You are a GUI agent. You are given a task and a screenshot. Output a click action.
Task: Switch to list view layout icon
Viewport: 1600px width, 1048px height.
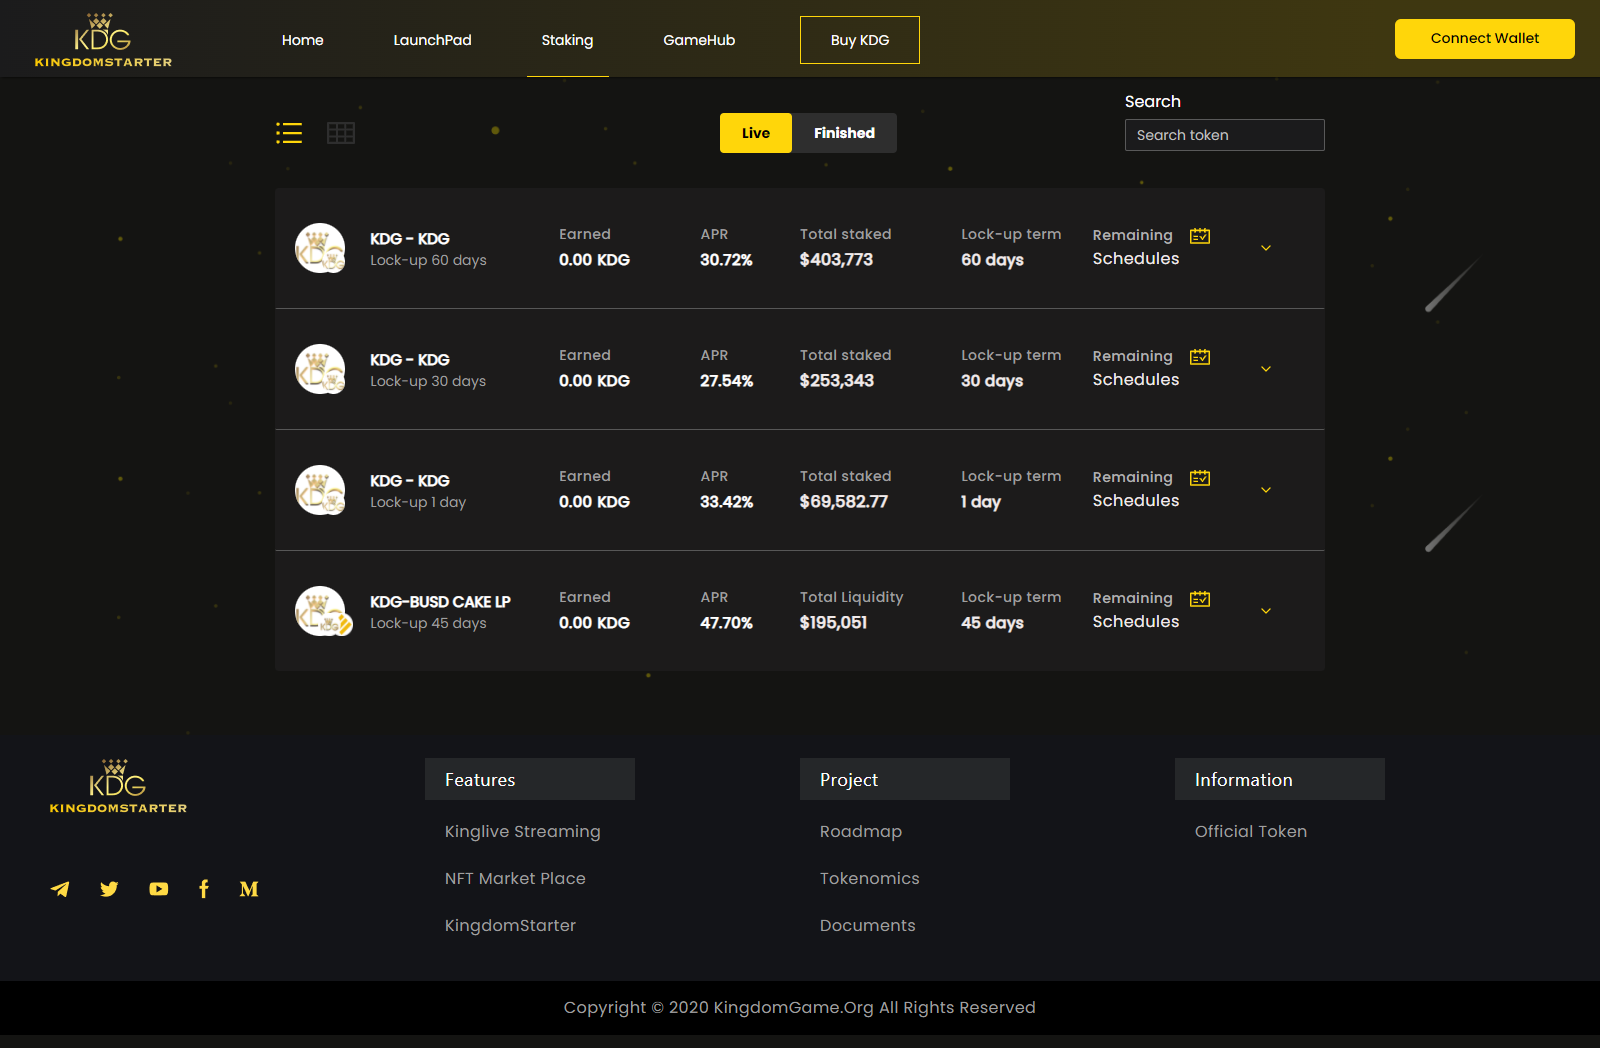pyautogui.click(x=289, y=133)
